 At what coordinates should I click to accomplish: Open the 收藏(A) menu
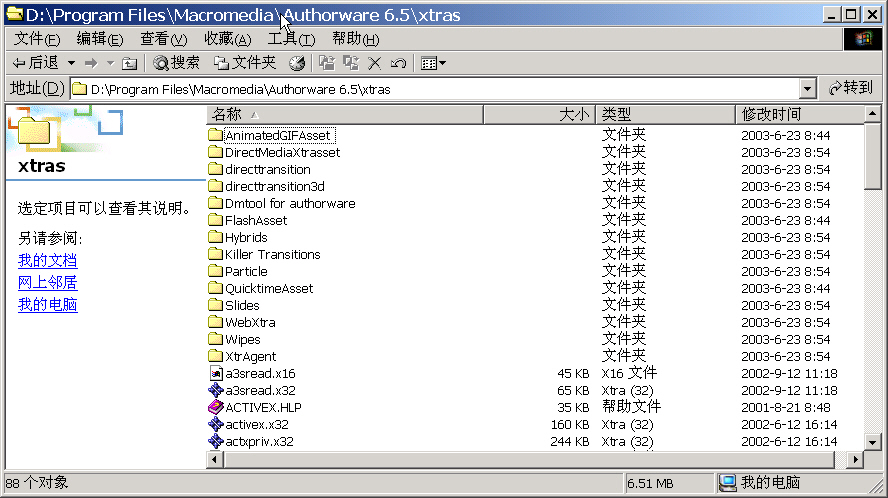click(x=228, y=39)
